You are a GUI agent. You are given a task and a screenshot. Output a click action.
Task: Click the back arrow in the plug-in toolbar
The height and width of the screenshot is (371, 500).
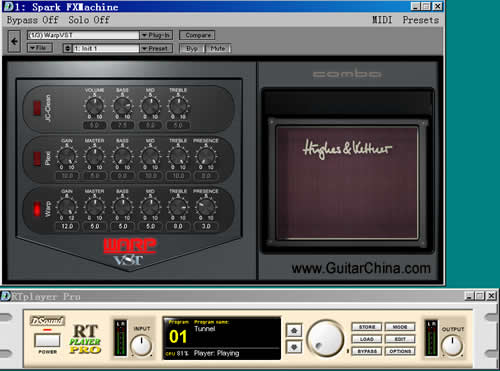point(14,41)
